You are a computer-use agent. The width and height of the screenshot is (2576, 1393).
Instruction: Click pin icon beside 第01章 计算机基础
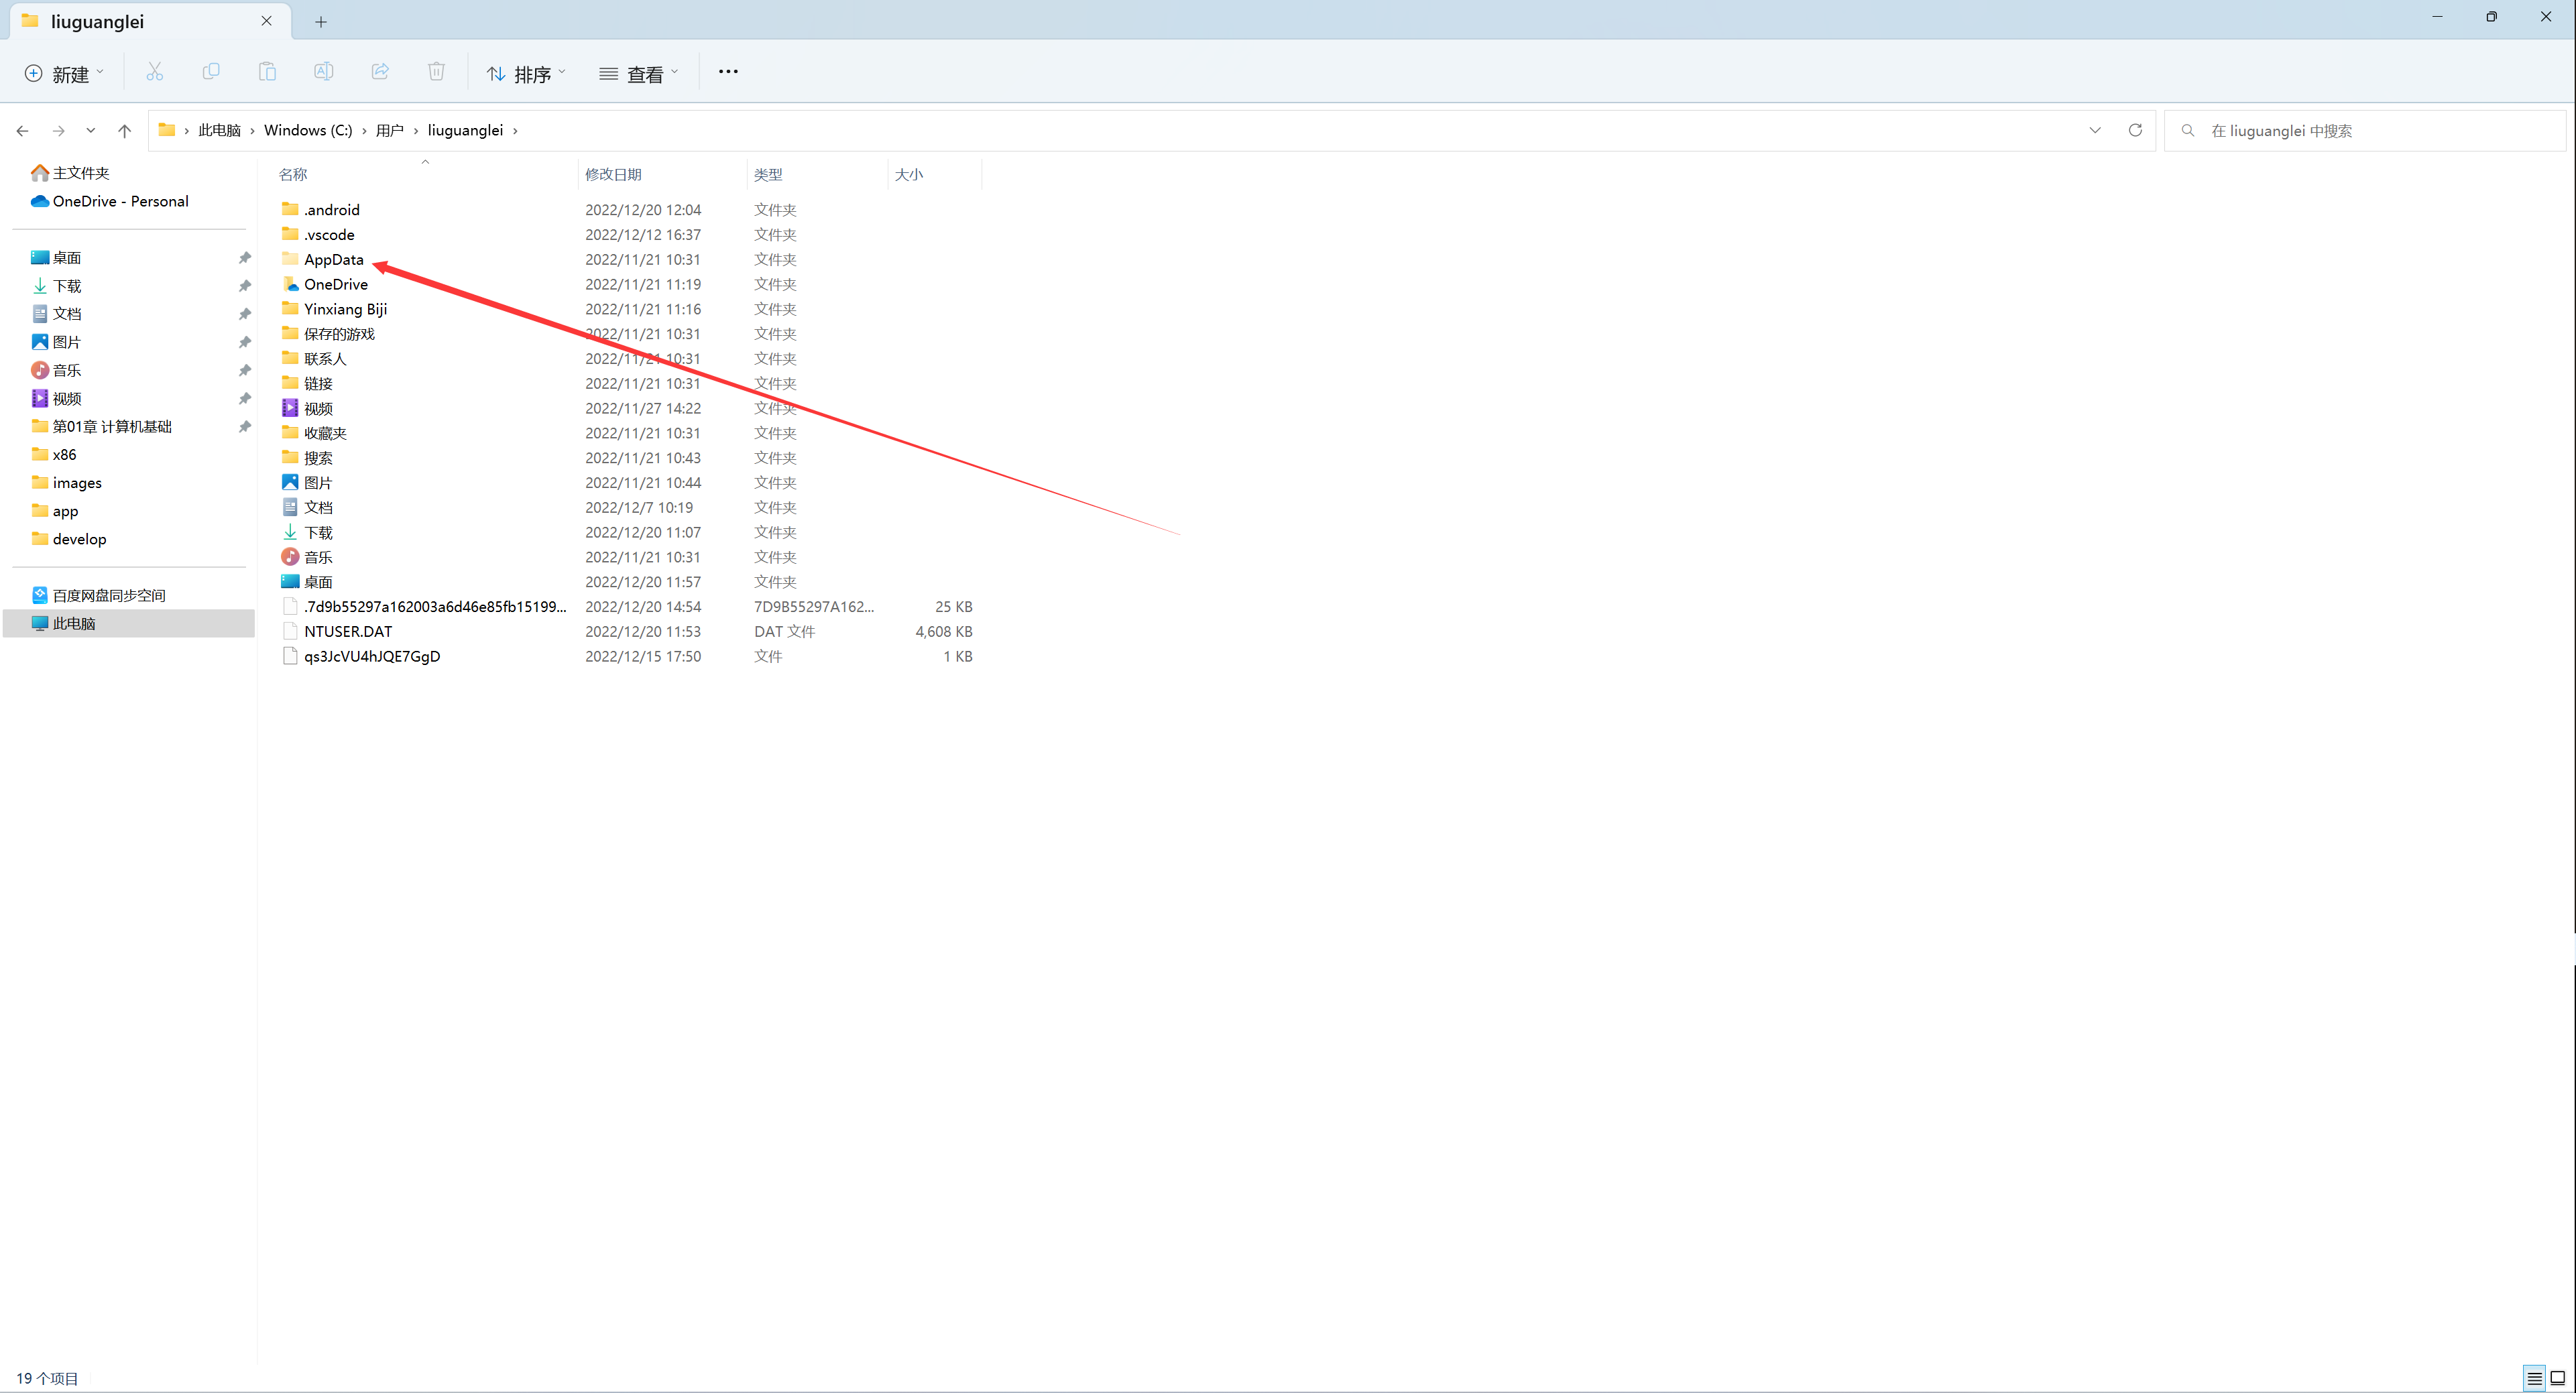point(245,427)
